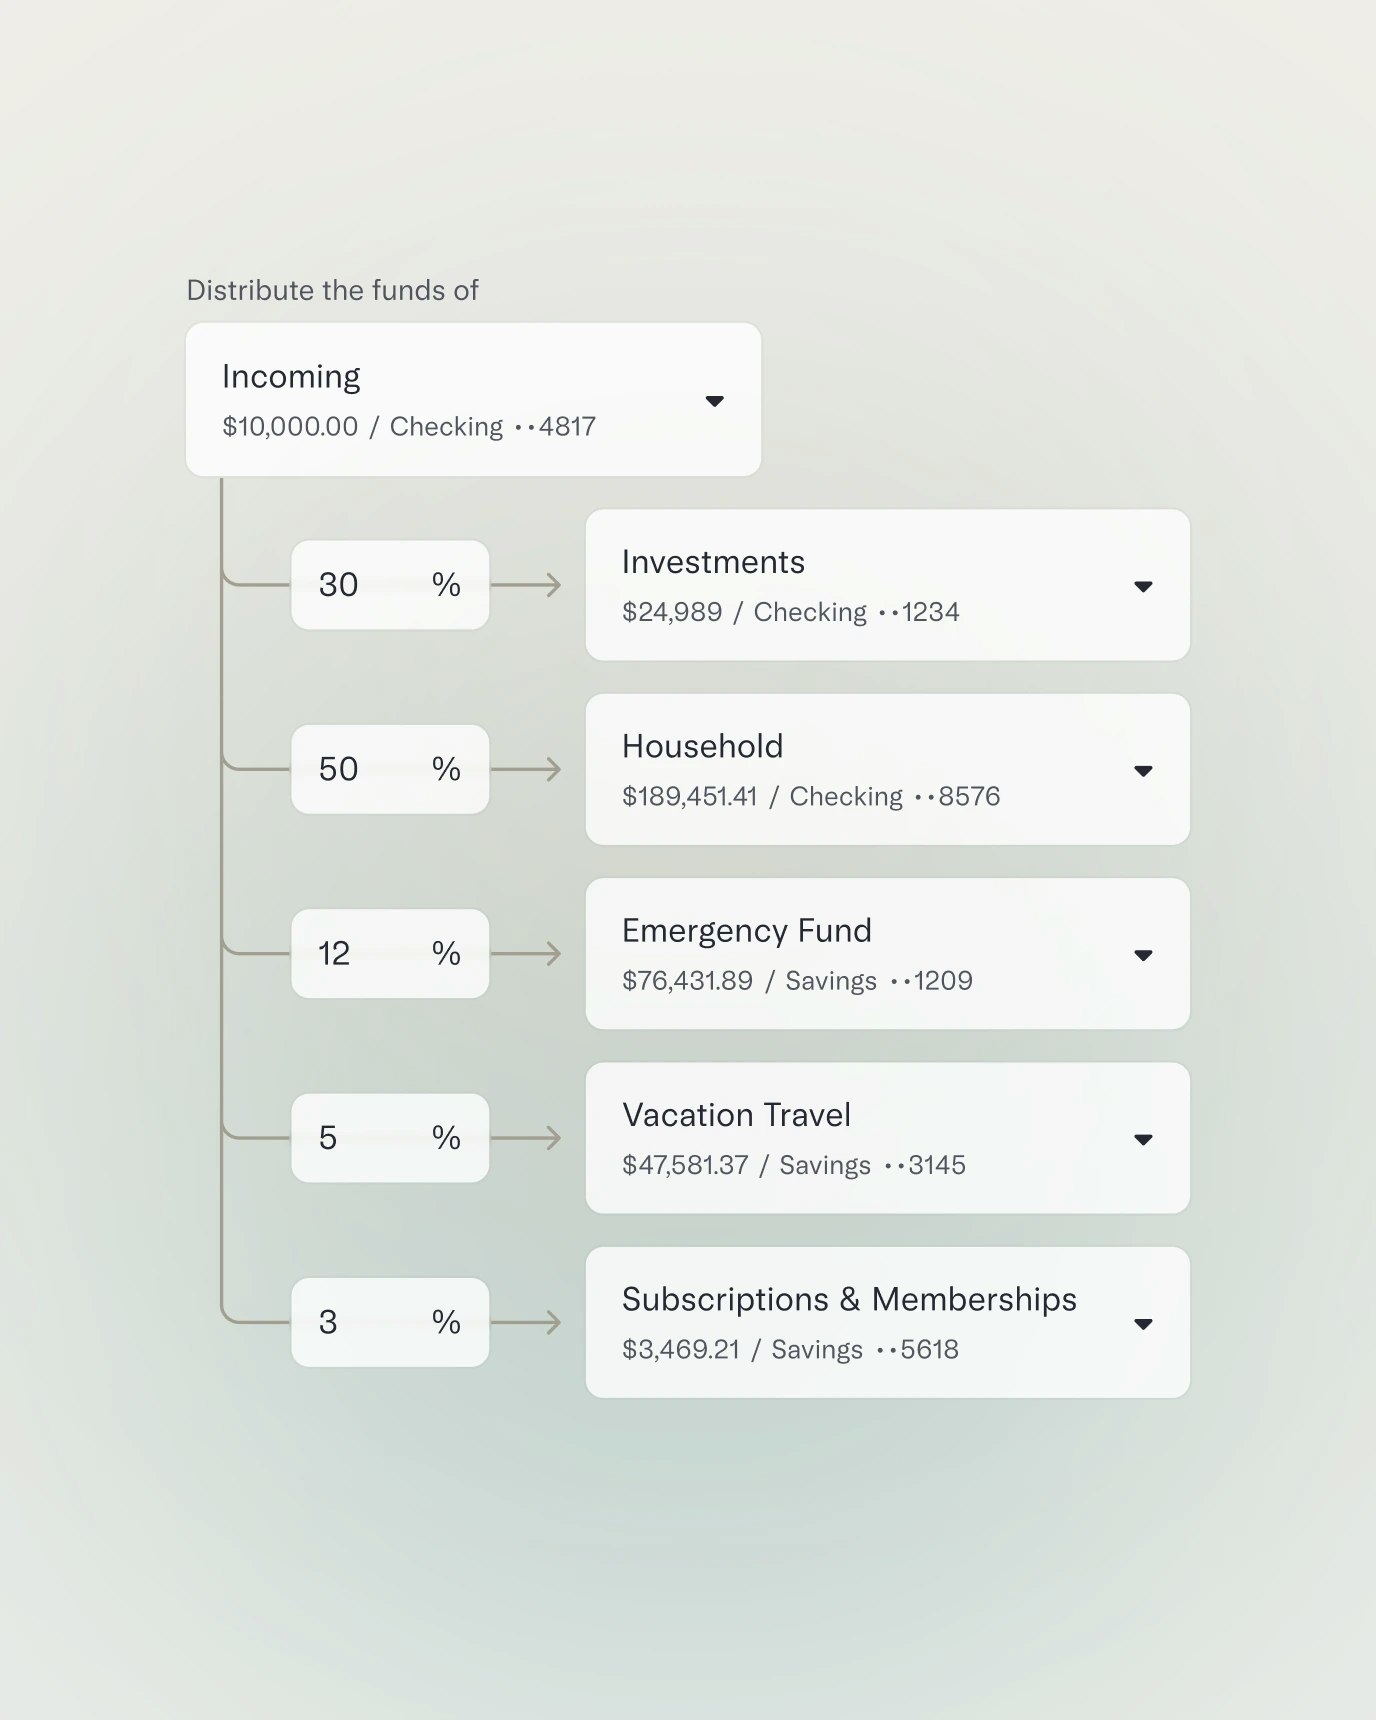
Task: Click the Distribute the funds of heading
Action: 333,290
